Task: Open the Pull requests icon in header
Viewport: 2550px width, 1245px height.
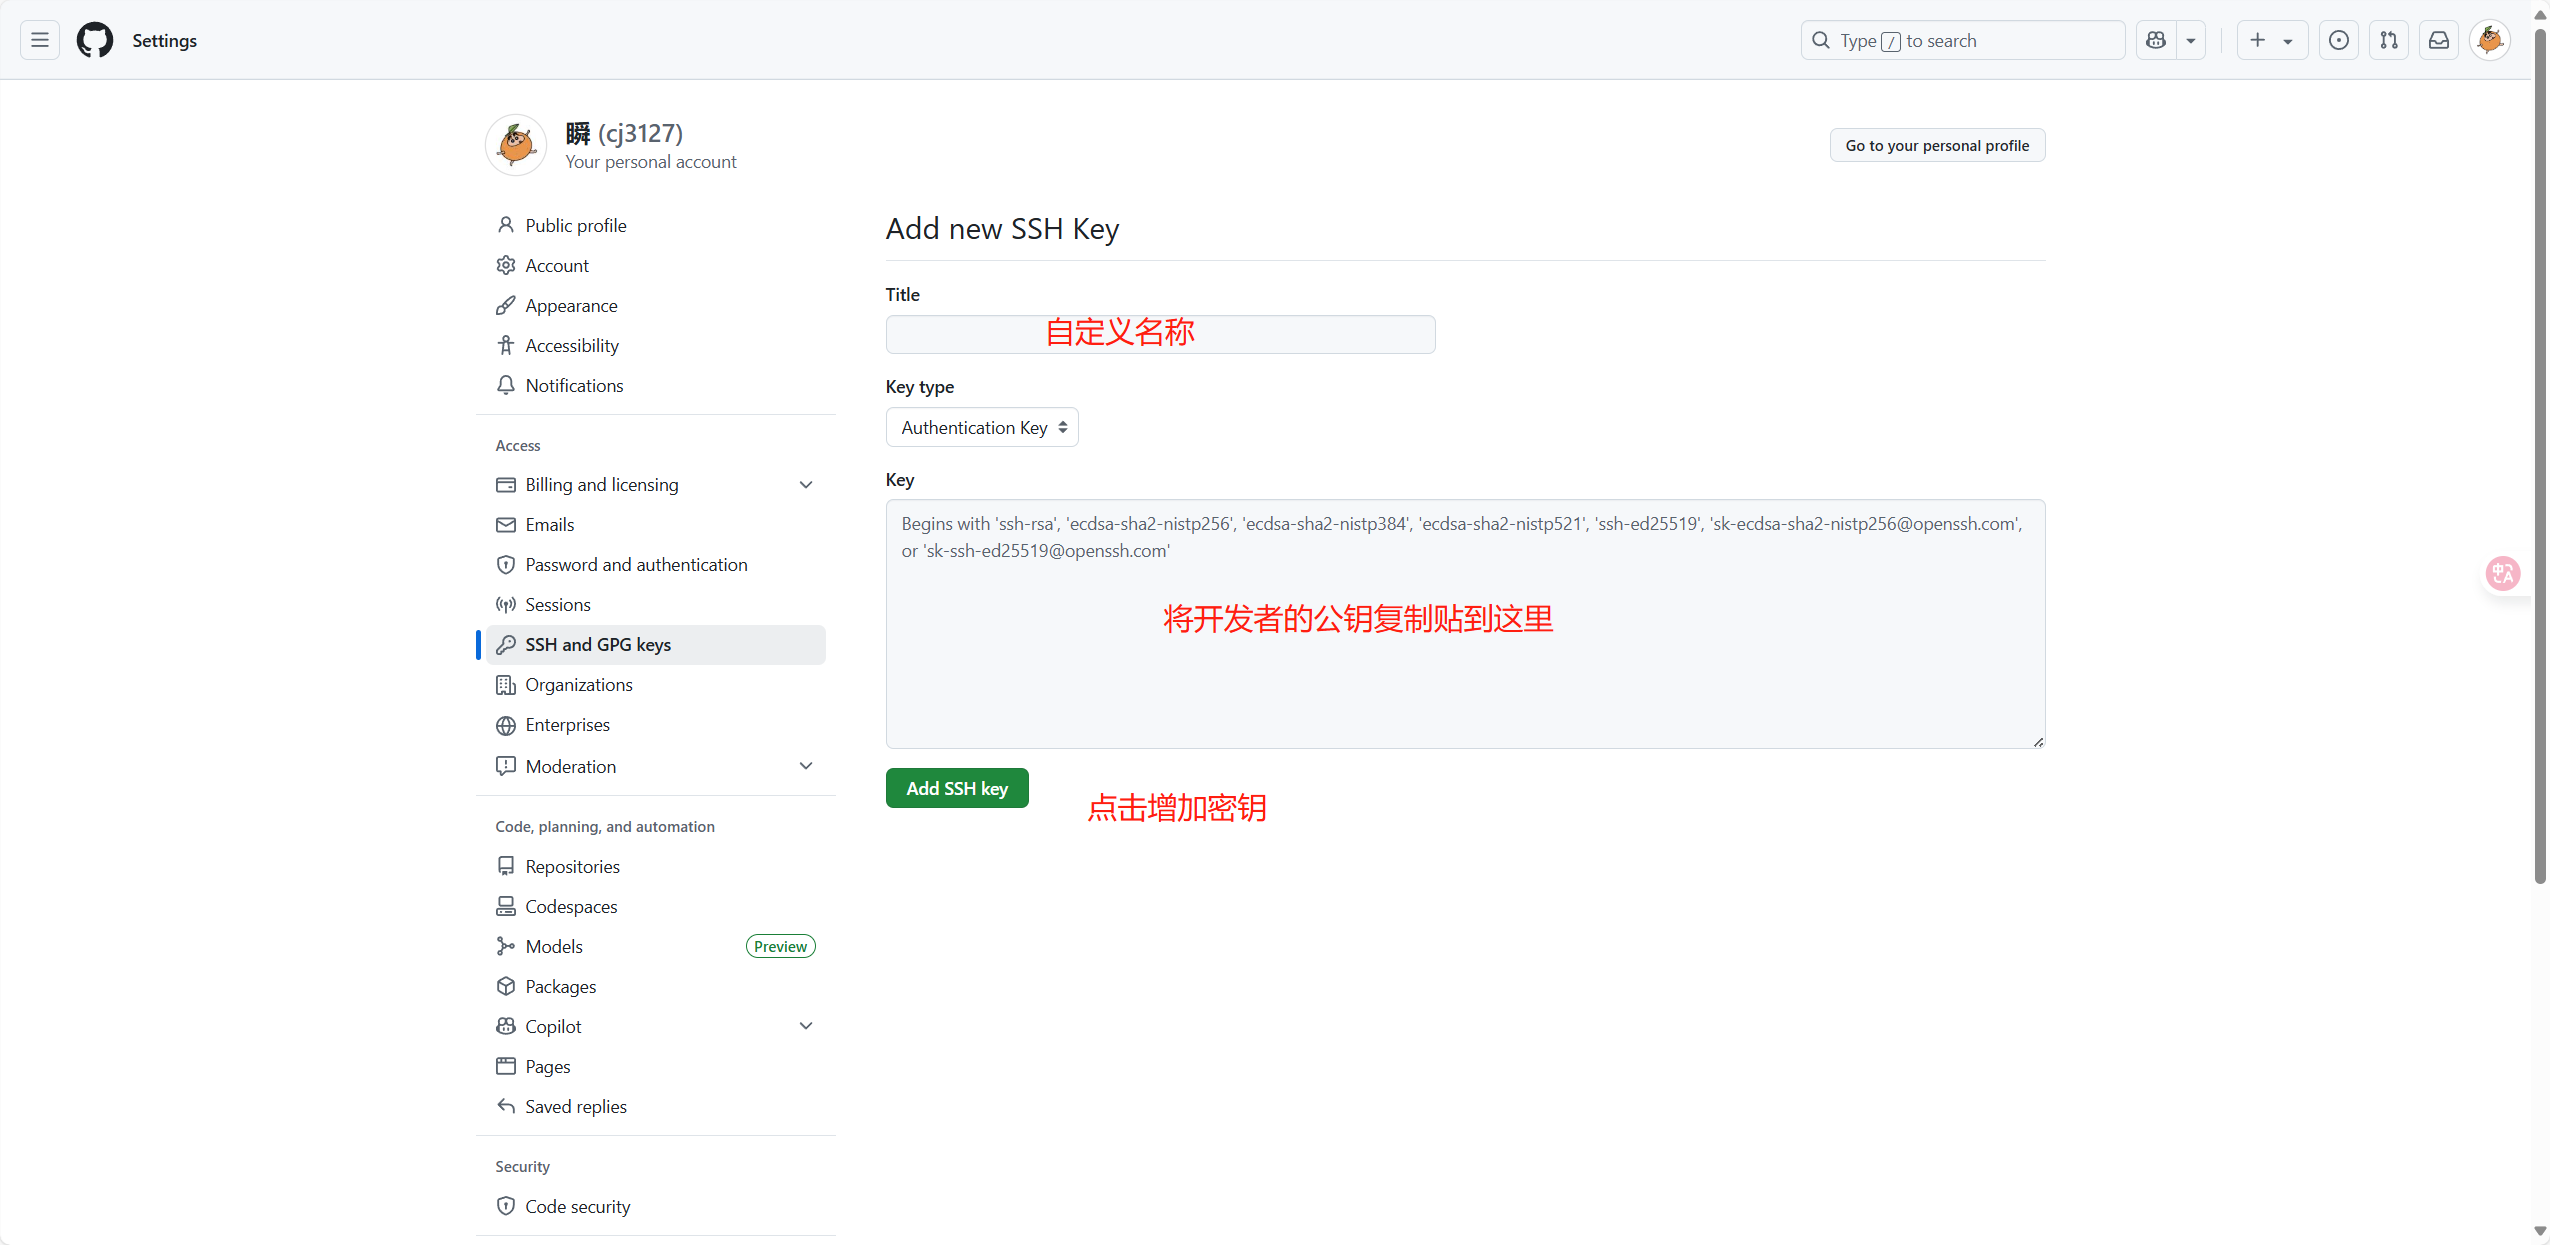Action: coord(2389,40)
